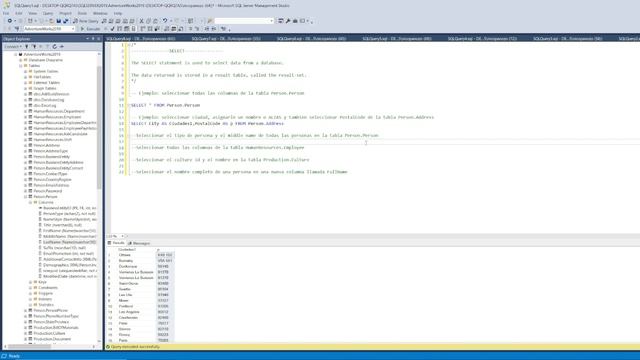Open the File menu
Screen dimensions: 640x360
pyautogui.click(x=6, y=13)
